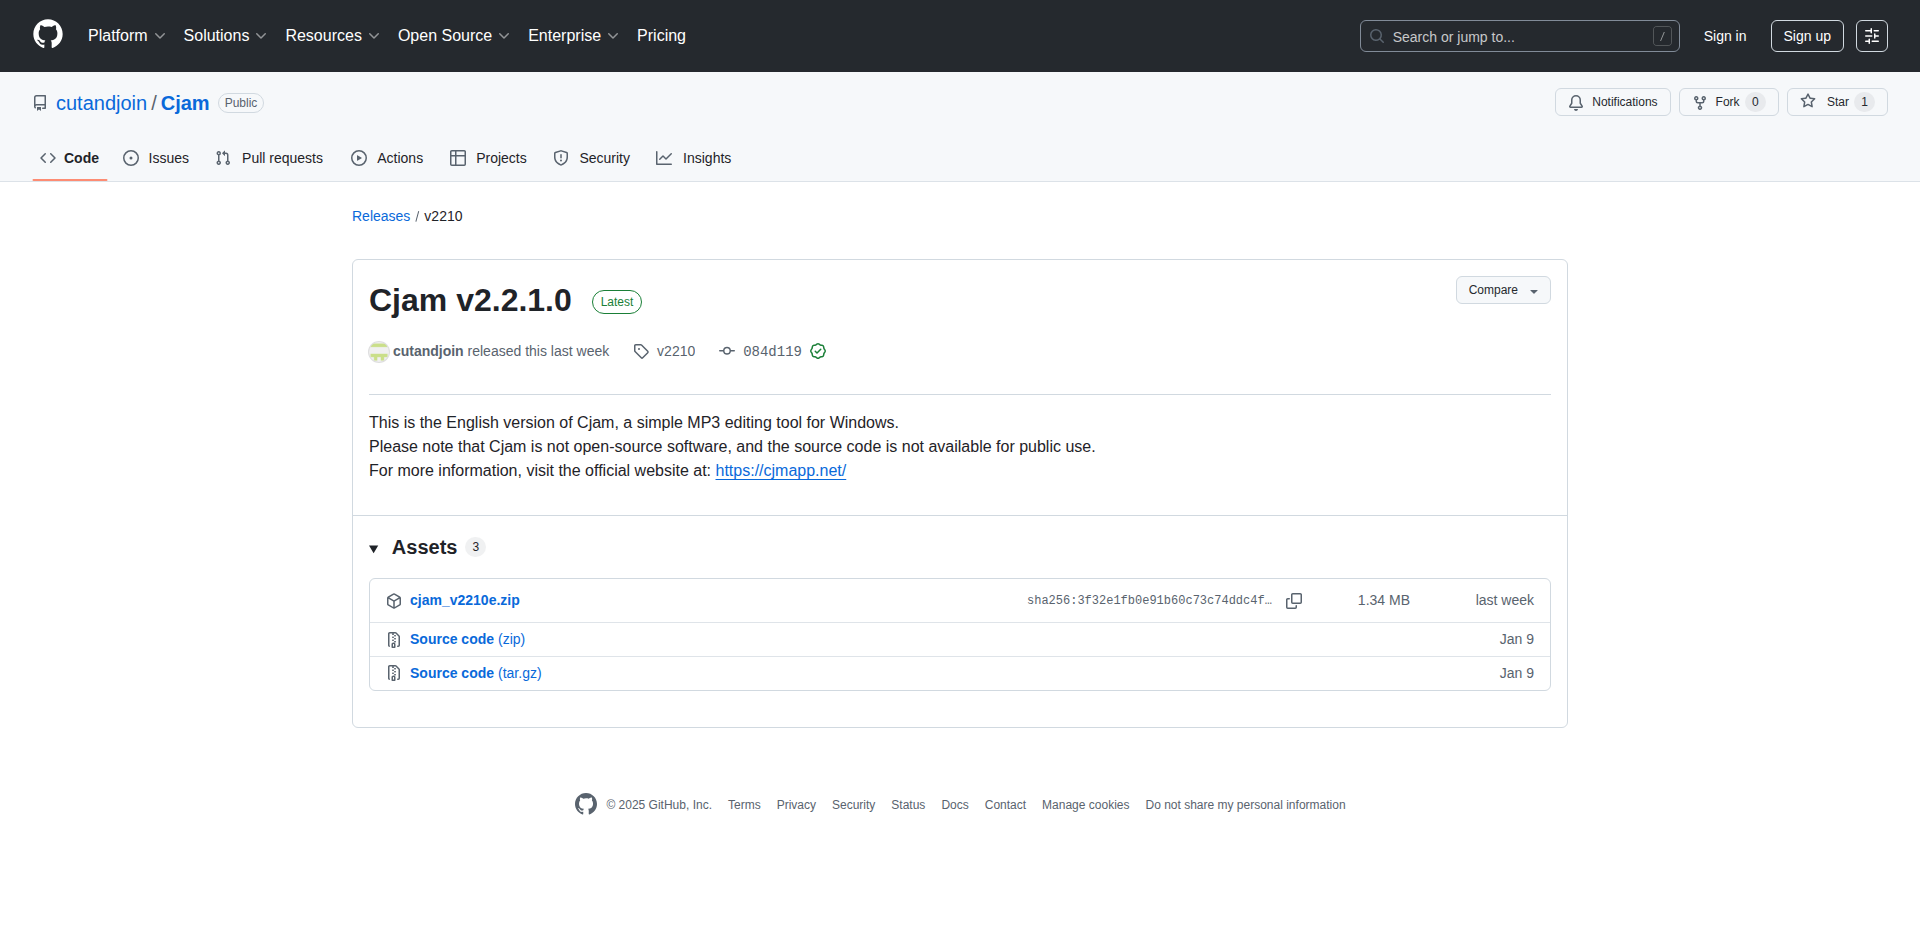The height and width of the screenshot is (941, 1920).
Task: Expand the Resources navigation menu
Action: (x=332, y=36)
